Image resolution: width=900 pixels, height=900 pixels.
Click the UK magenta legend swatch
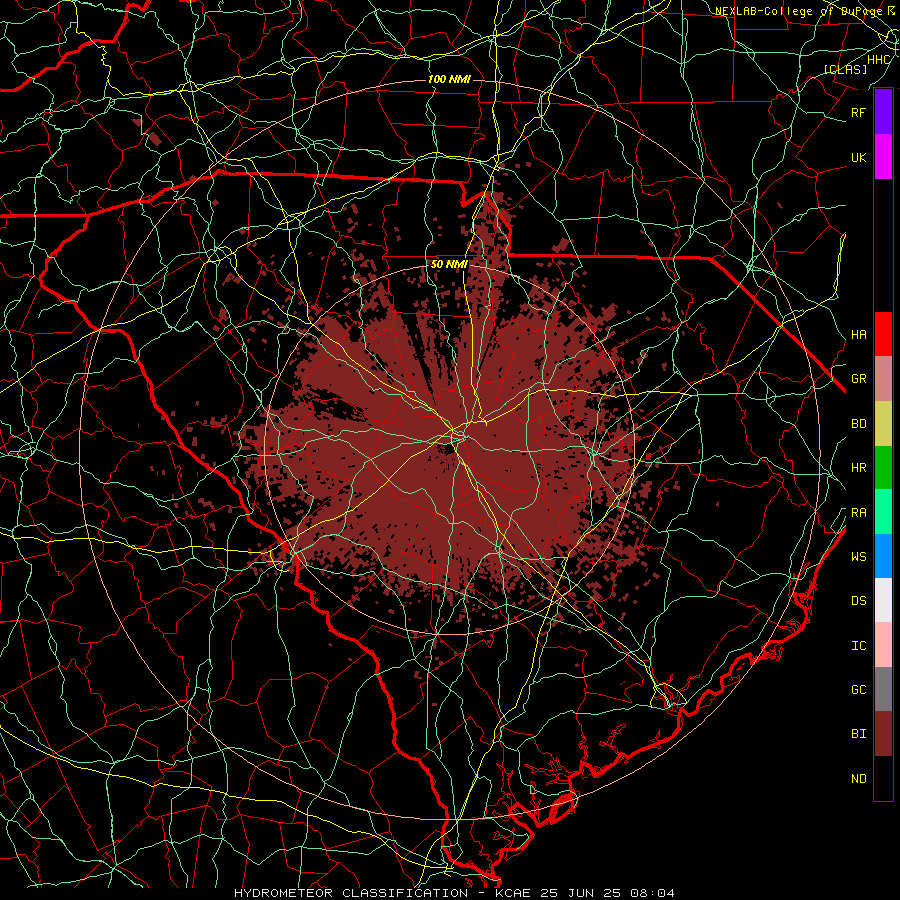(x=883, y=157)
